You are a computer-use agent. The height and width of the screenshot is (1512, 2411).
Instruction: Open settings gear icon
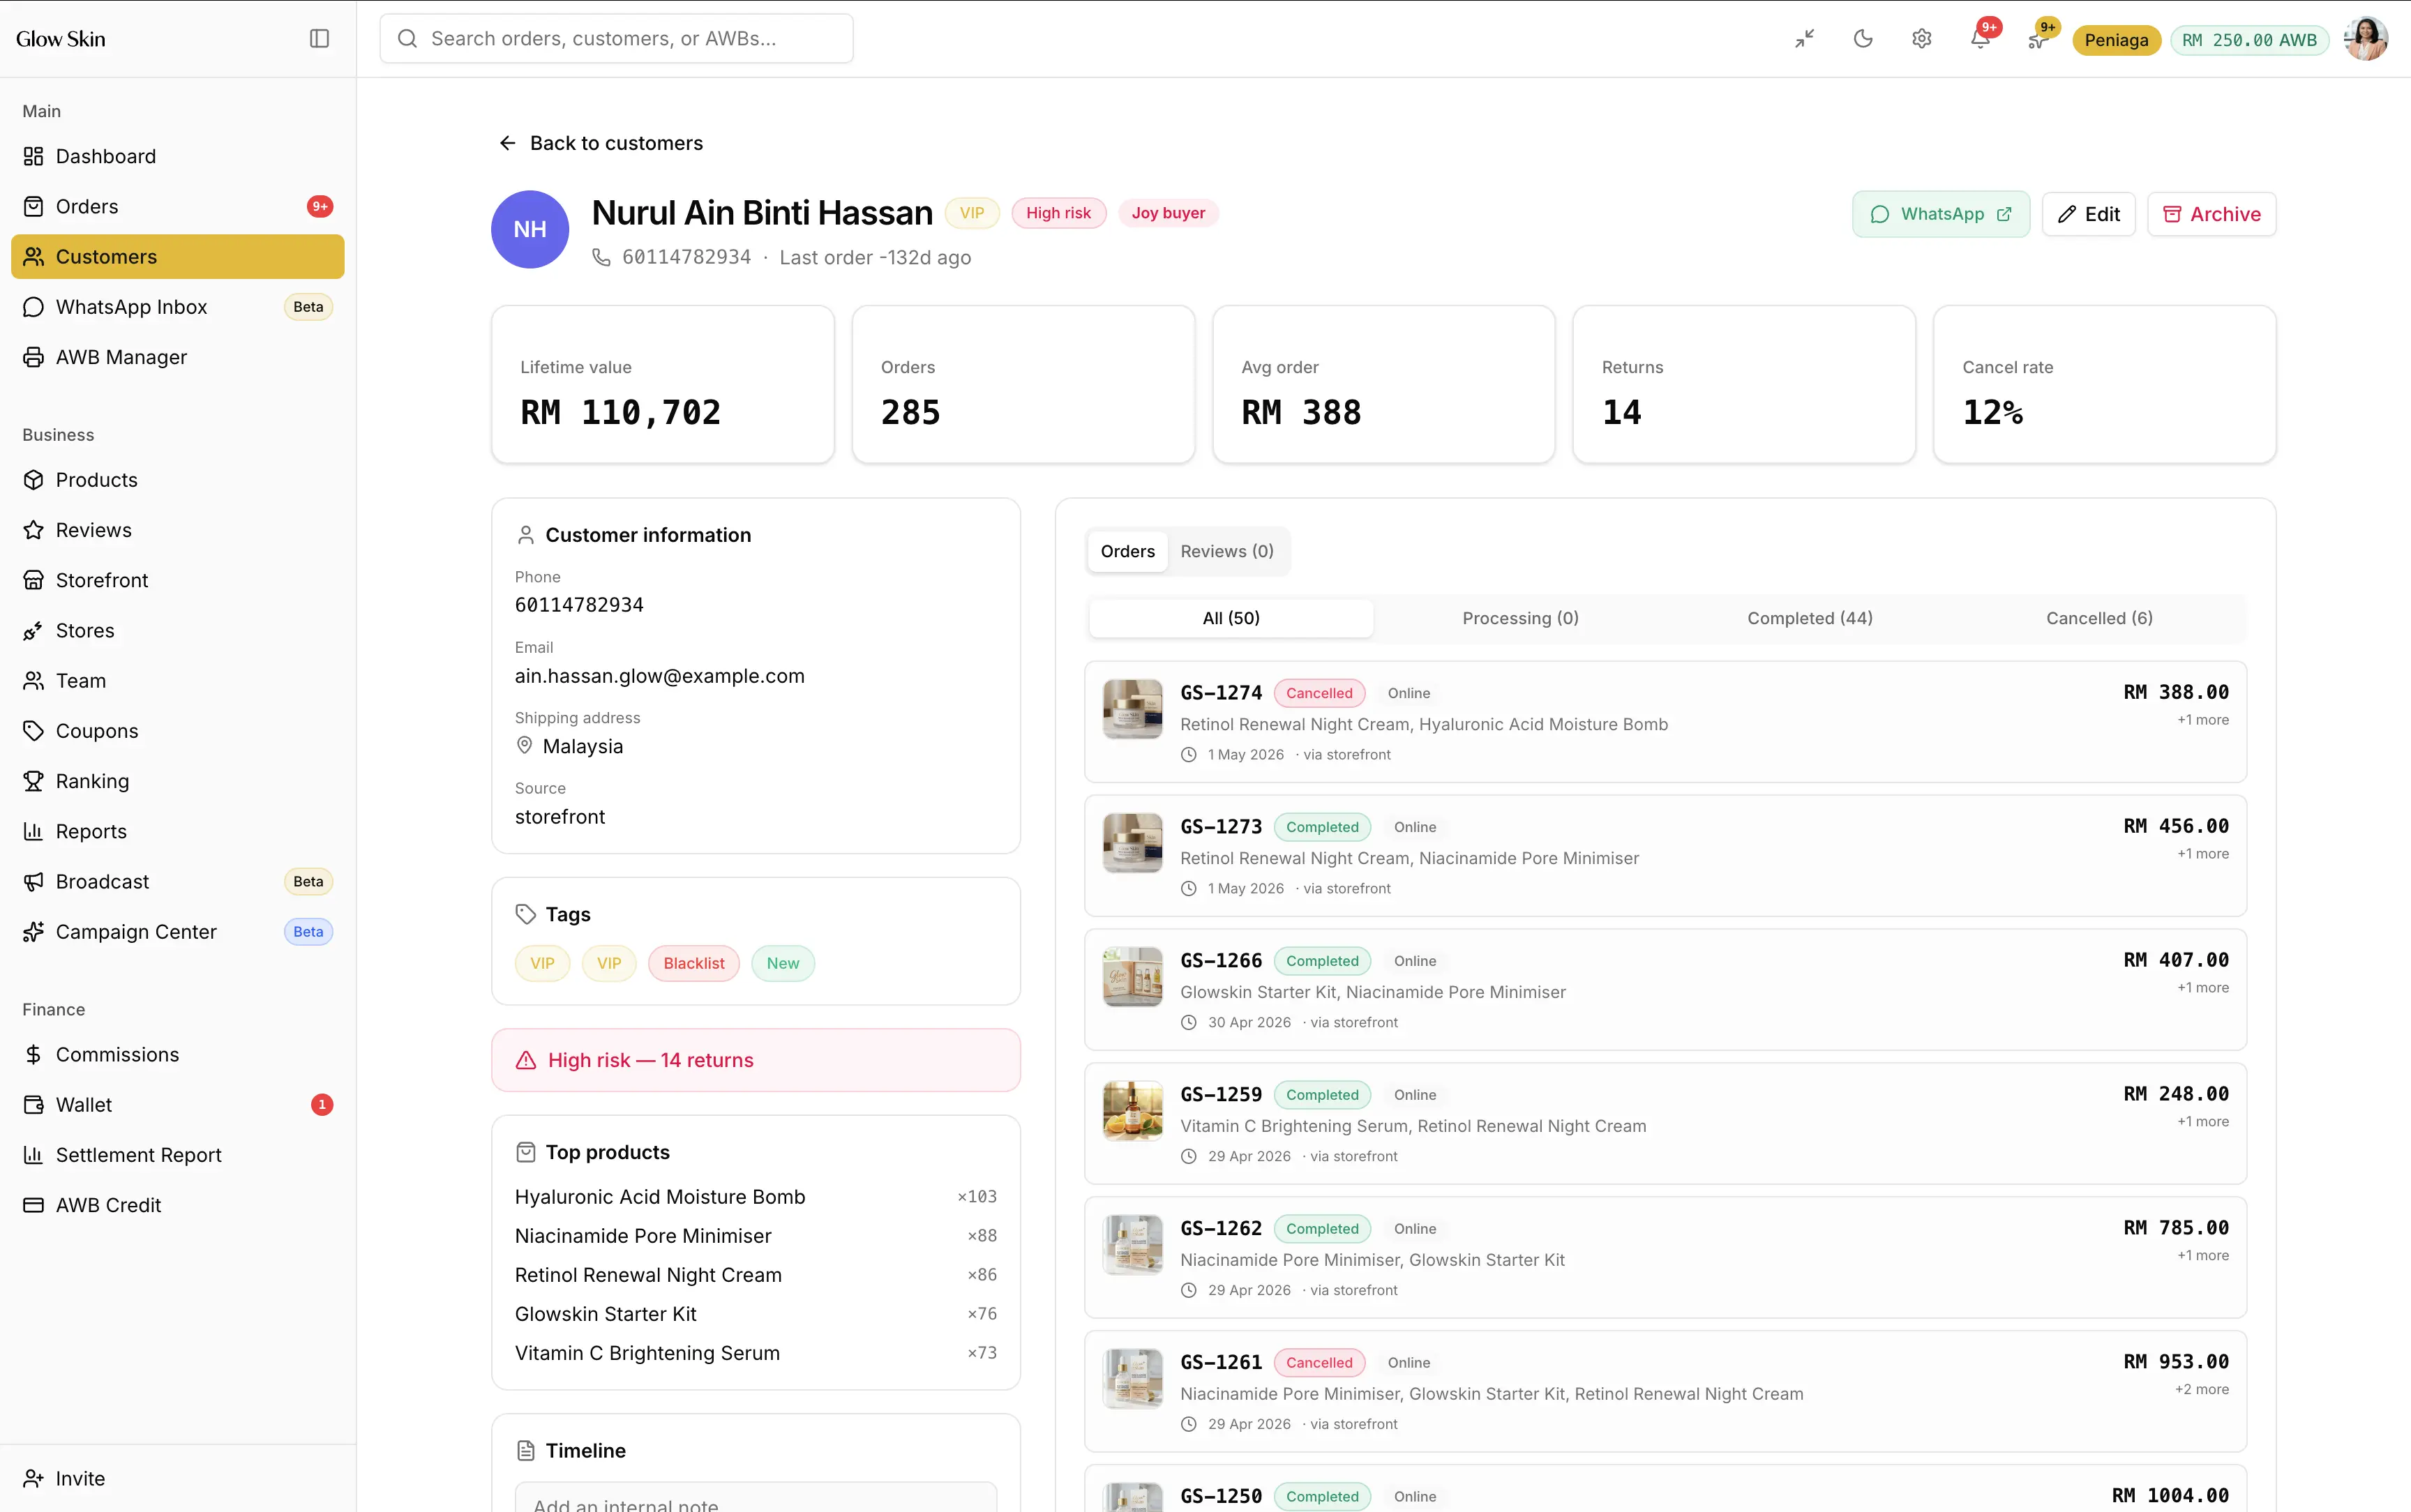(x=1921, y=39)
